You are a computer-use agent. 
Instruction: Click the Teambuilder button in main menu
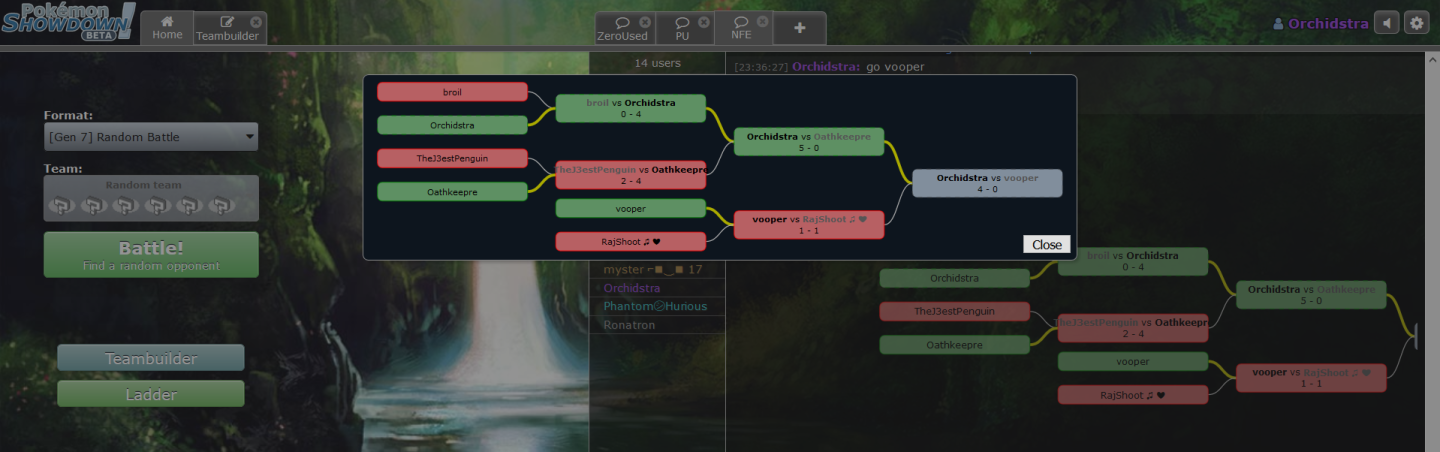pyautogui.click(x=151, y=358)
